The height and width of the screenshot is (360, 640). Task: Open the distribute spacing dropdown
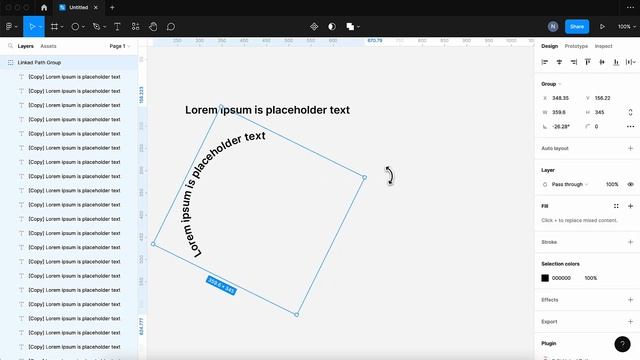(x=631, y=62)
